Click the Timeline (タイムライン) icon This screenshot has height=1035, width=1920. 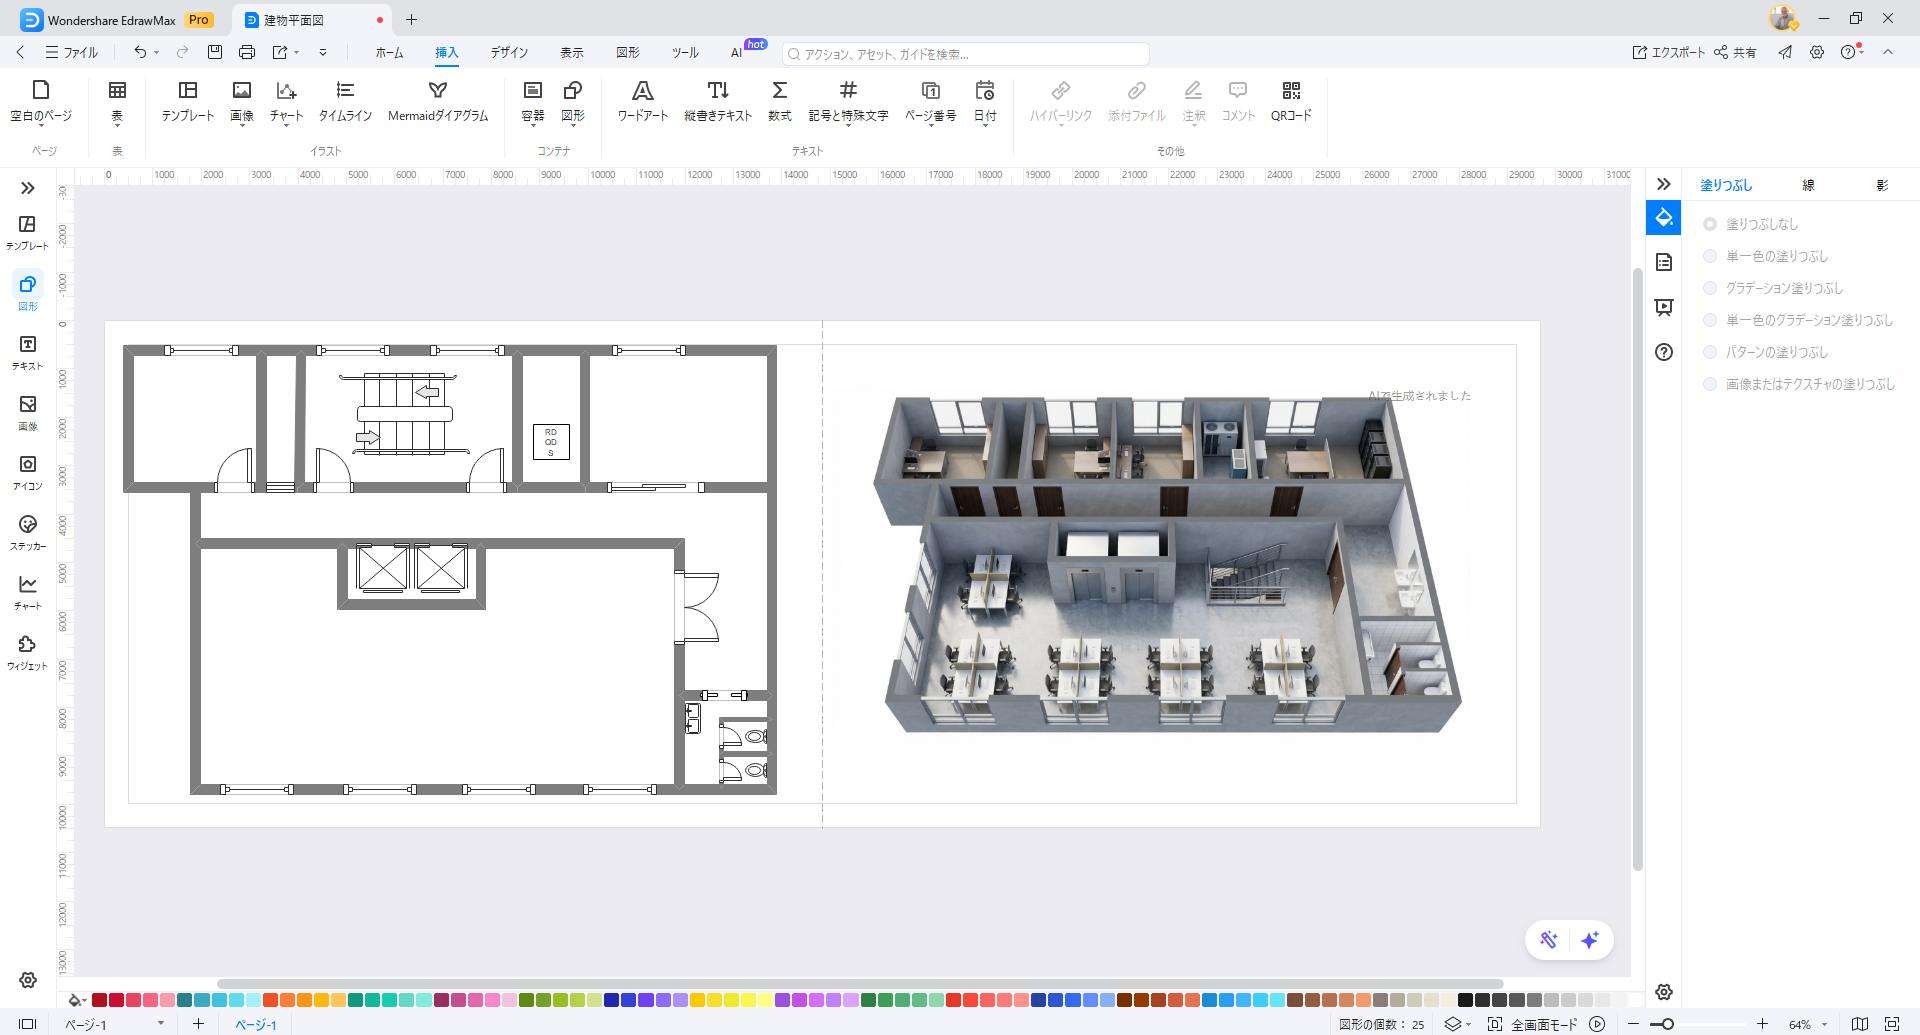[x=345, y=101]
